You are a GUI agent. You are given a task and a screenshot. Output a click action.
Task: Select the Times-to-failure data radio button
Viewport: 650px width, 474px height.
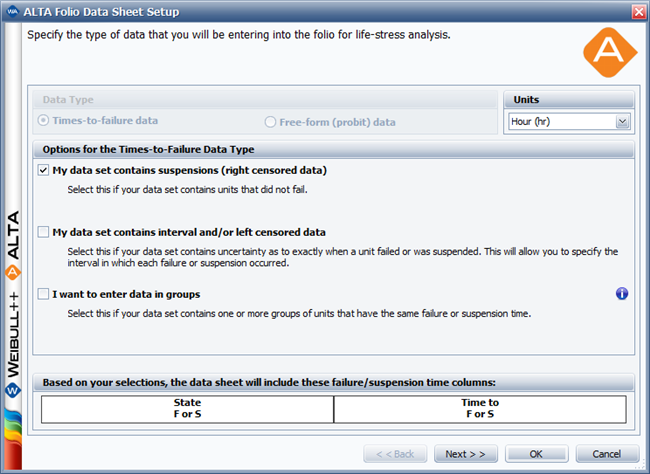[43, 121]
